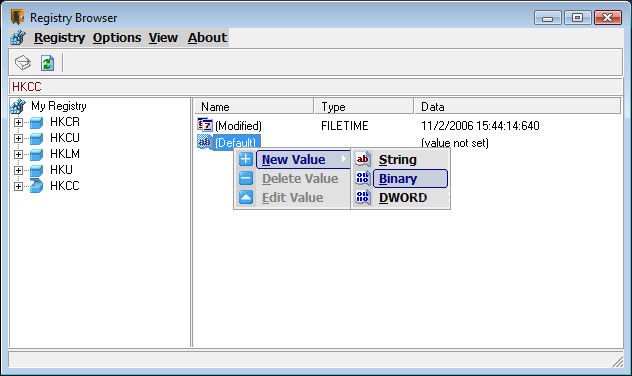Select the HKLM tree label
This screenshot has height=376, width=632.
tap(65, 154)
